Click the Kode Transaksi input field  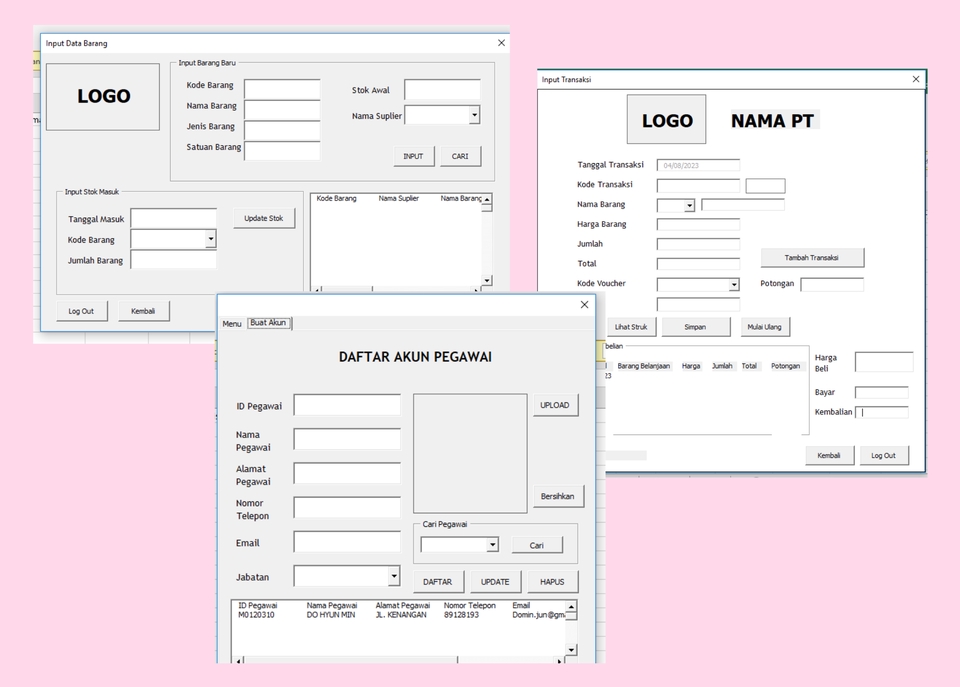pos(698,185)
